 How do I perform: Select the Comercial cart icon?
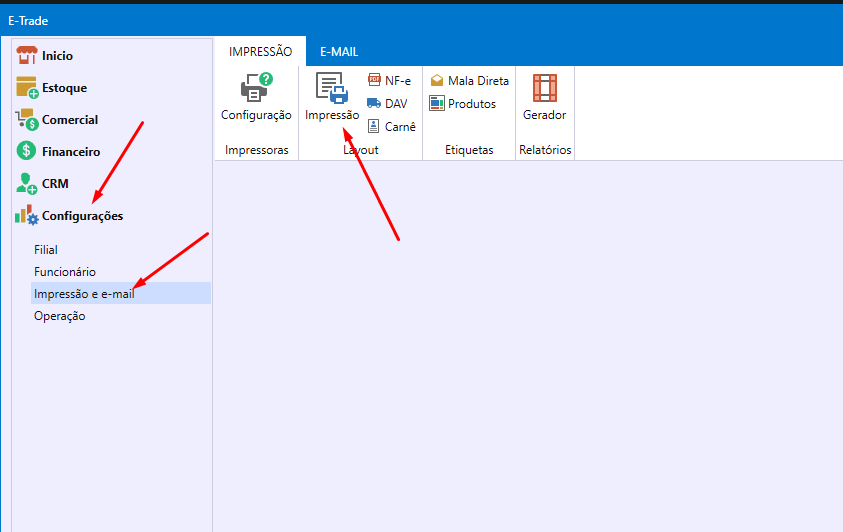coord(26,120)
